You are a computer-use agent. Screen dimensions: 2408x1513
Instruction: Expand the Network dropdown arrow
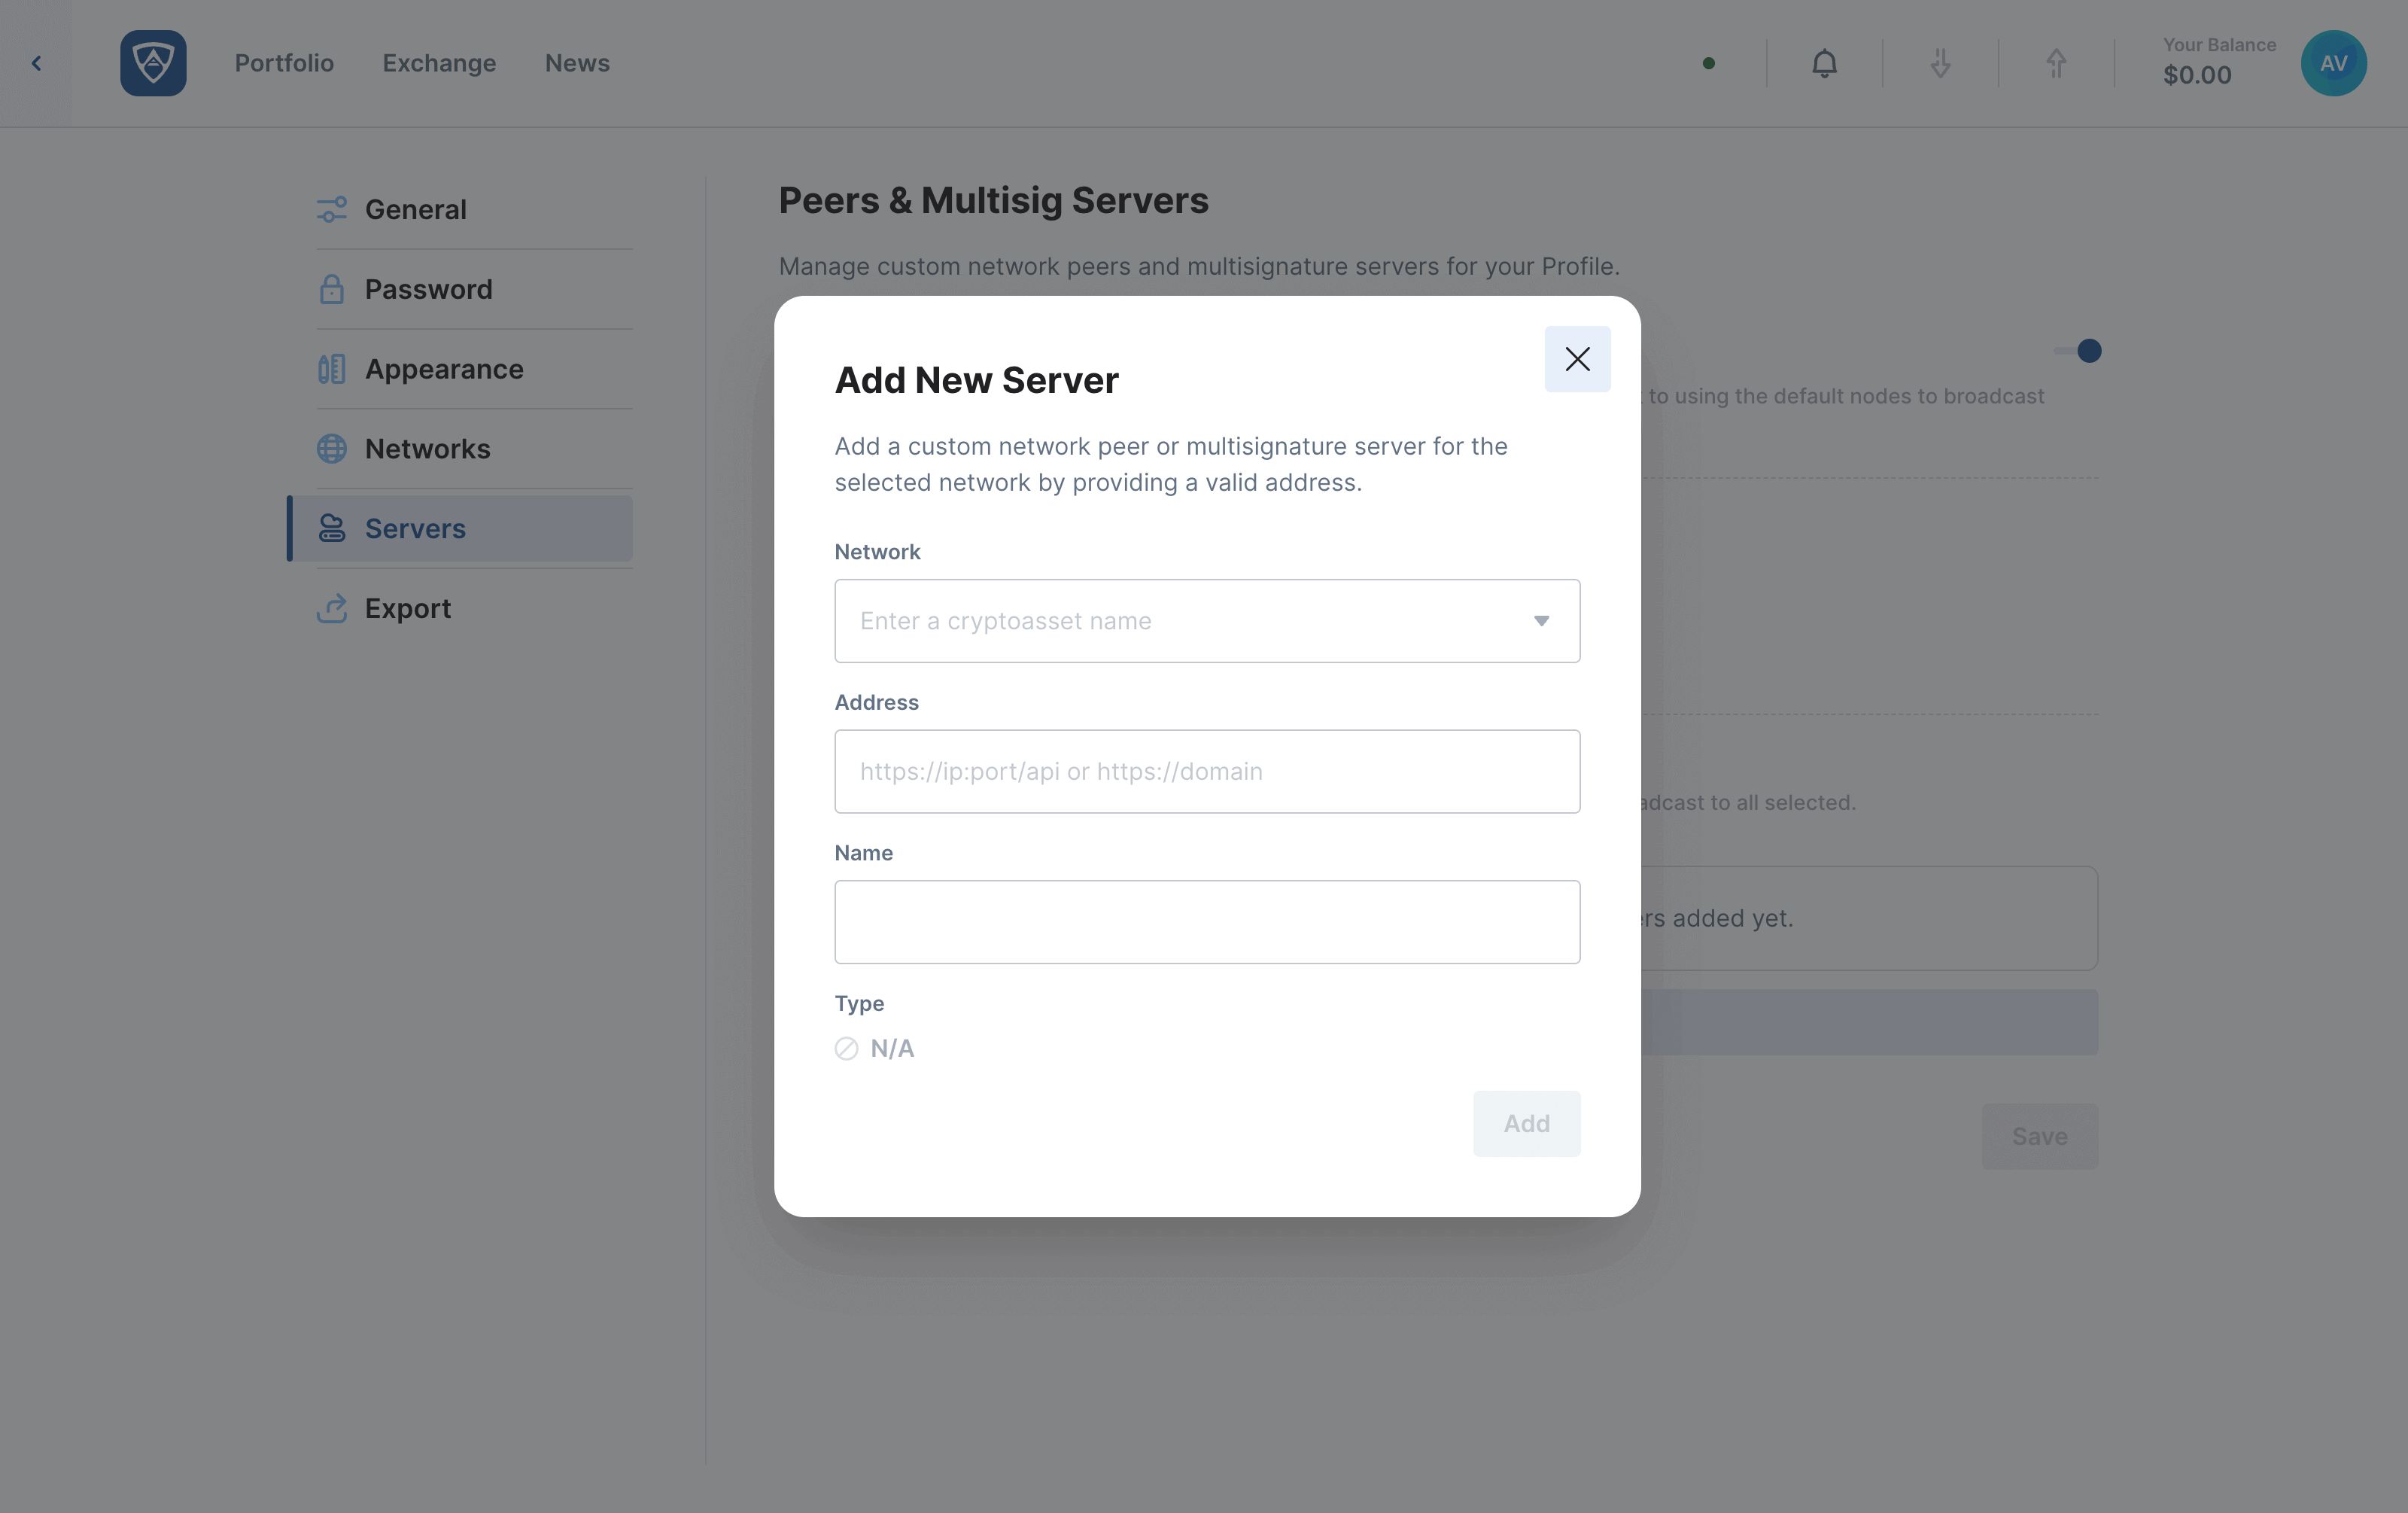[1541, 621]
